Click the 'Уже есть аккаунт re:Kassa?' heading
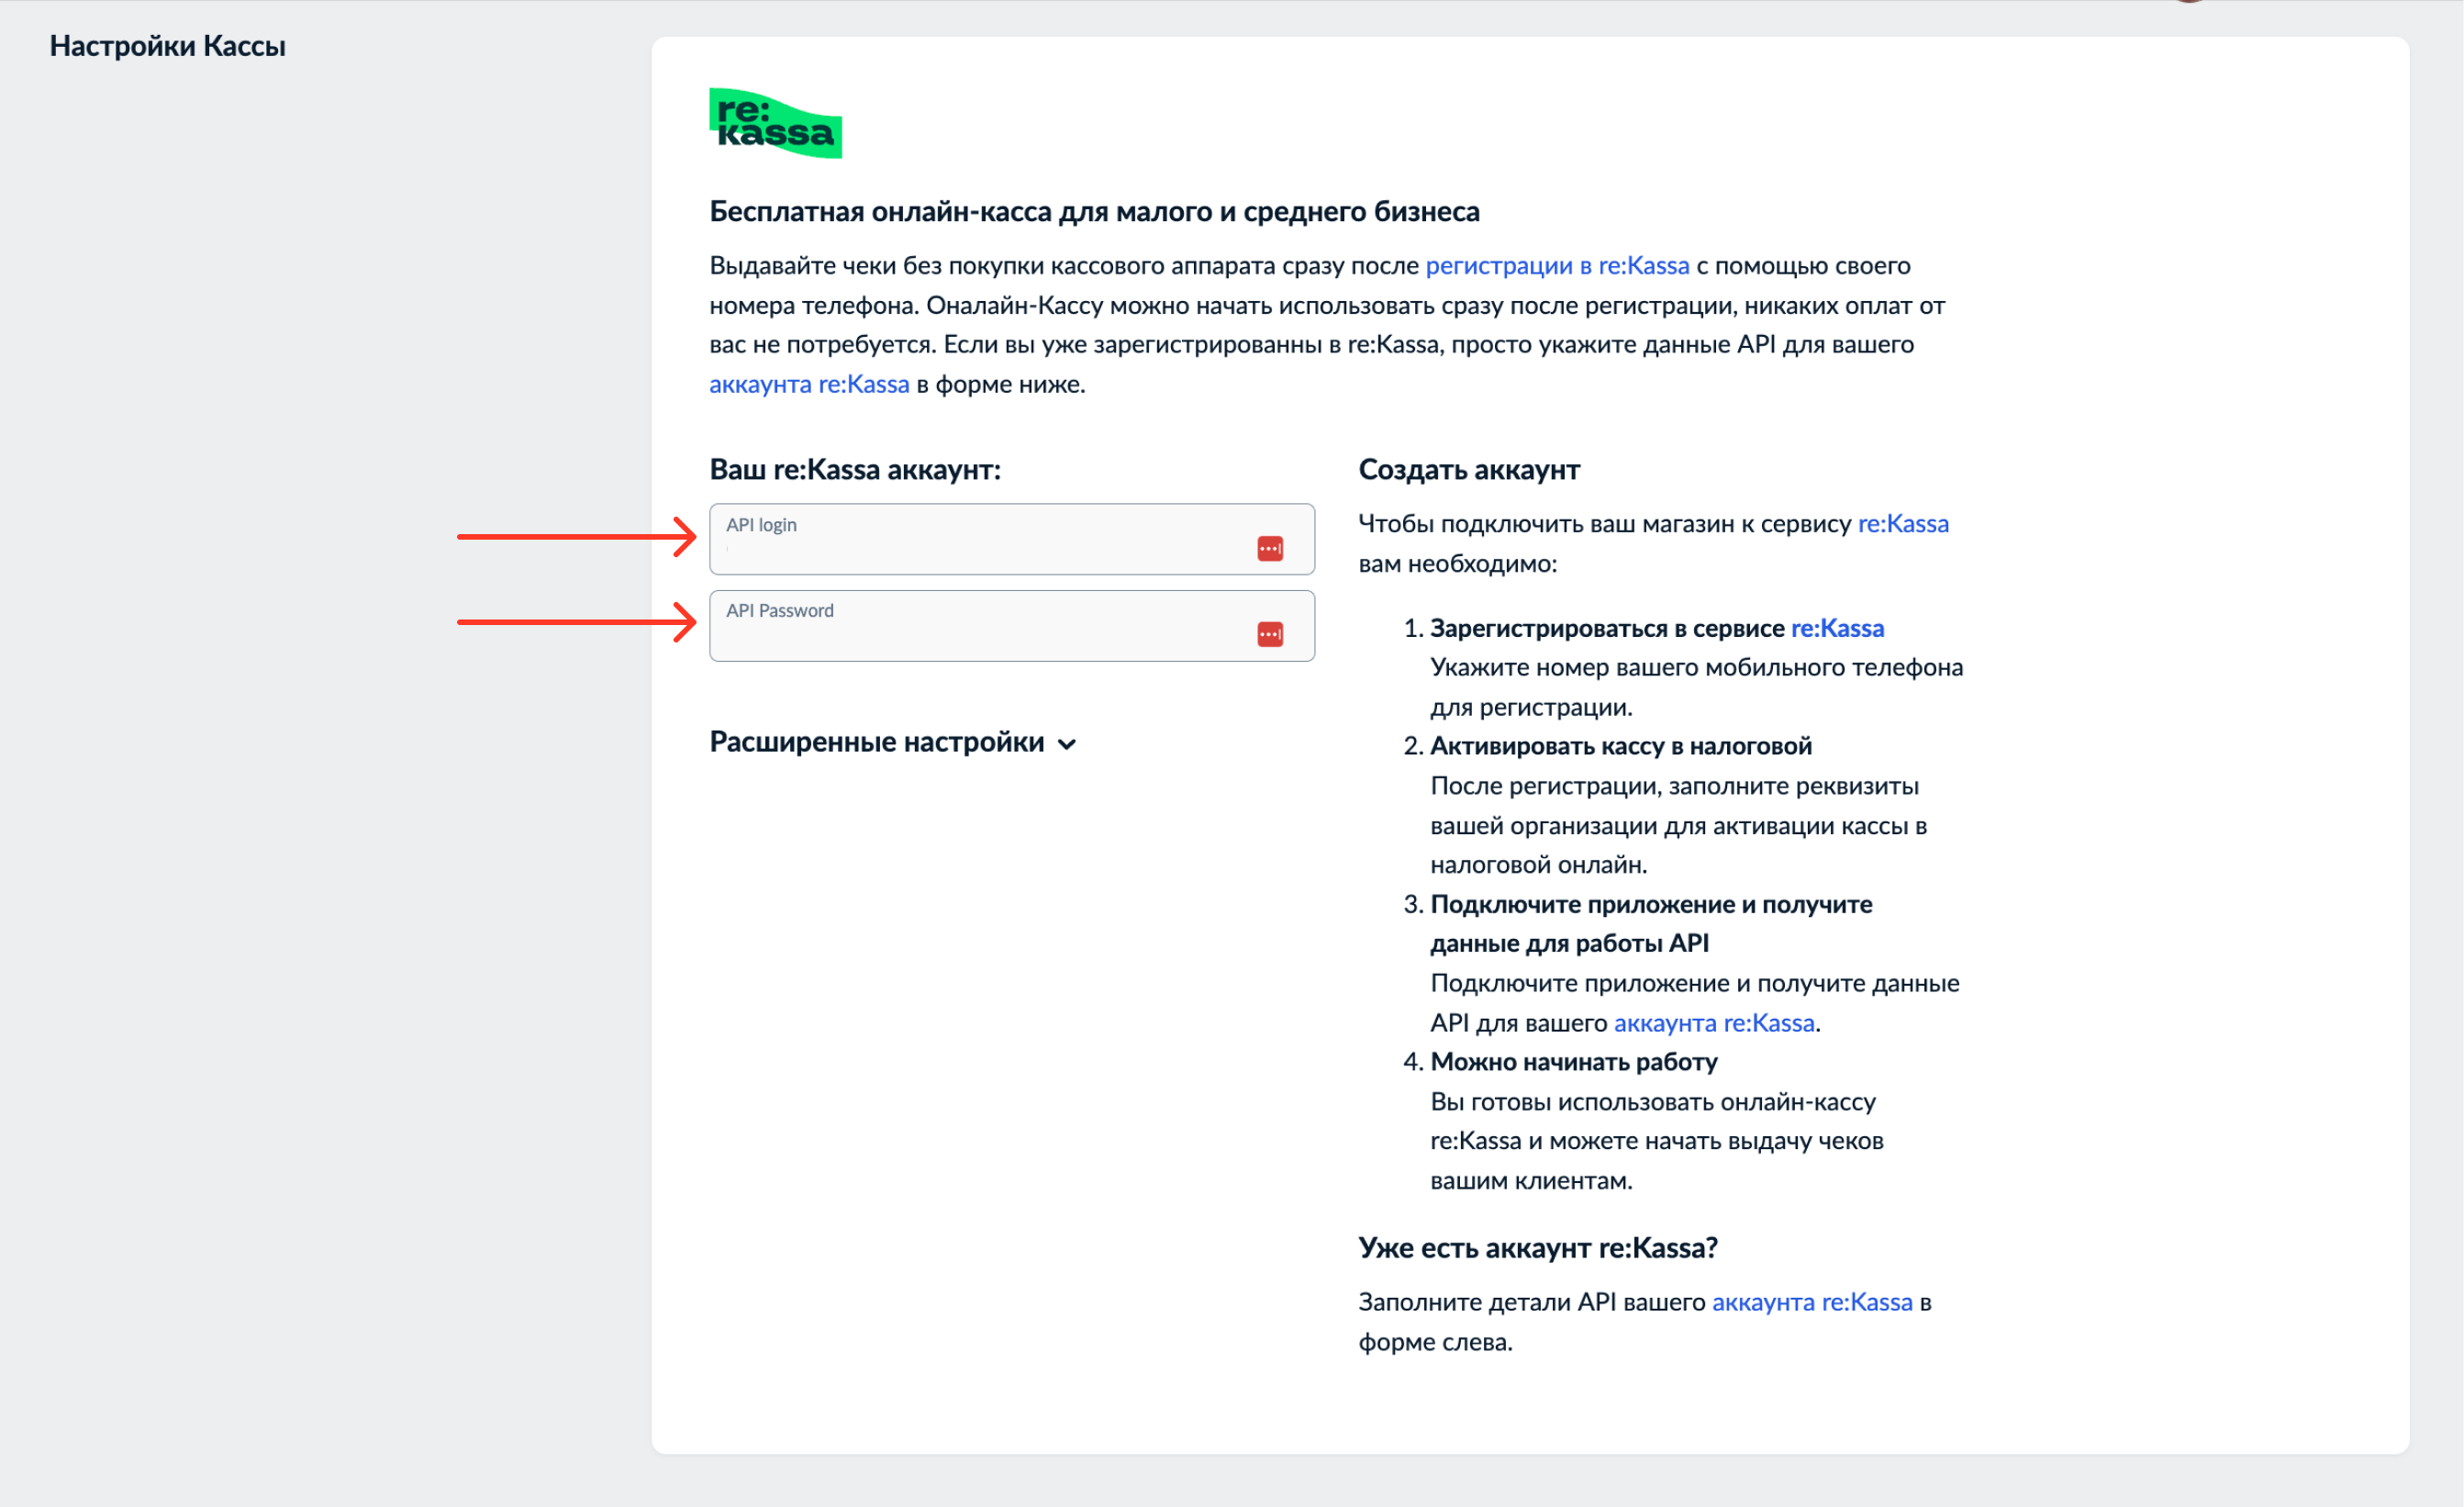Screen dimensions: 2464x1507 pos(1537,1248)
